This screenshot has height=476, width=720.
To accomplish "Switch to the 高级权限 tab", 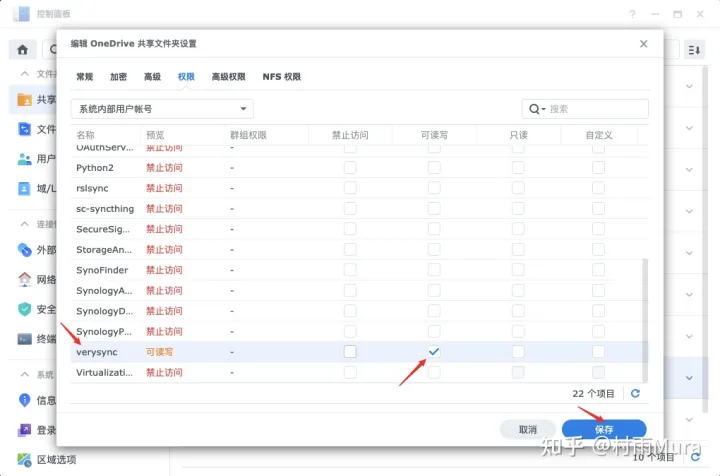I will pyautogui.click(x=228, y=77).
